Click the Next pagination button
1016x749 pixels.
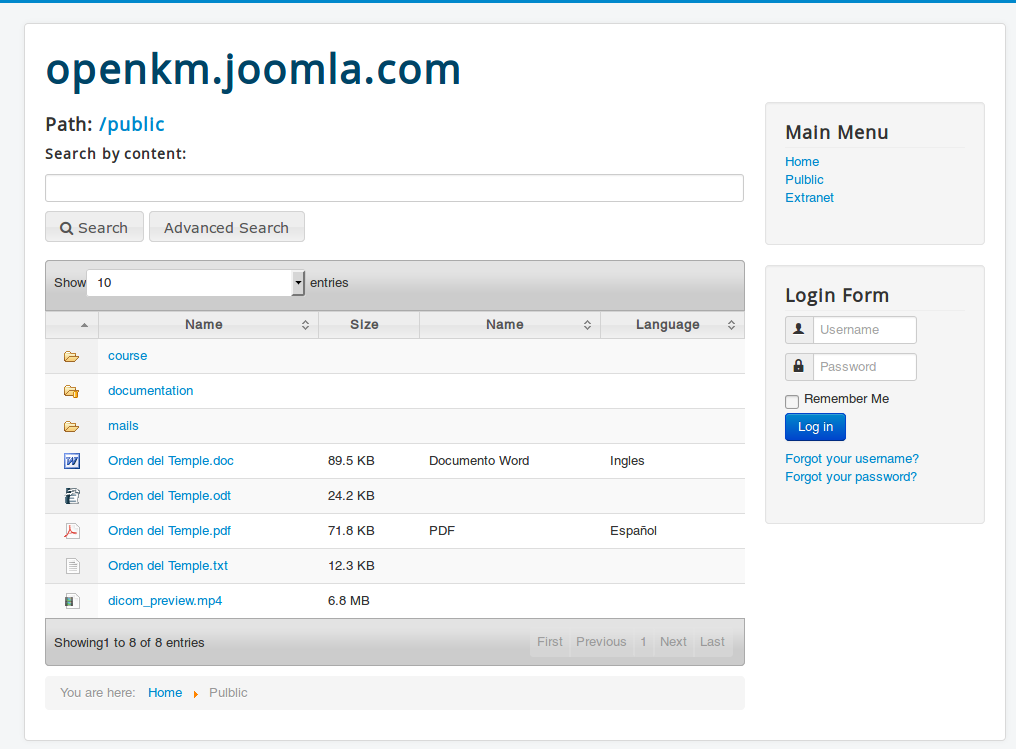[673, 642]
